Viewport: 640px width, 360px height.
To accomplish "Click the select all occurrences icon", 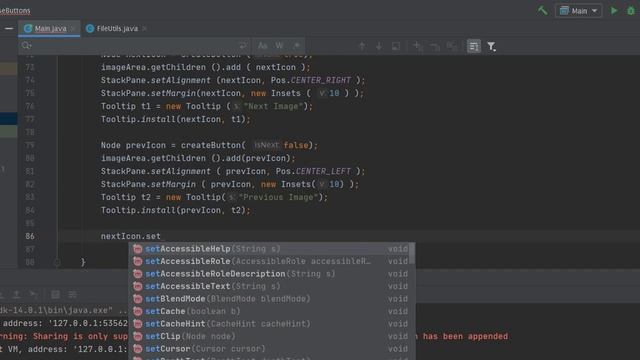I will pyautogui.click(x=396, y=46).
